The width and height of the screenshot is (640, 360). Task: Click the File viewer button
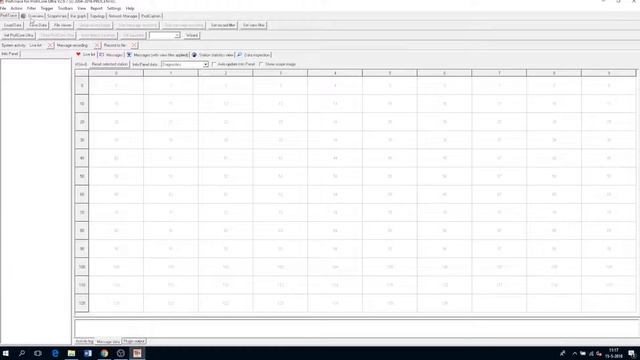click(x=62, y=25)
